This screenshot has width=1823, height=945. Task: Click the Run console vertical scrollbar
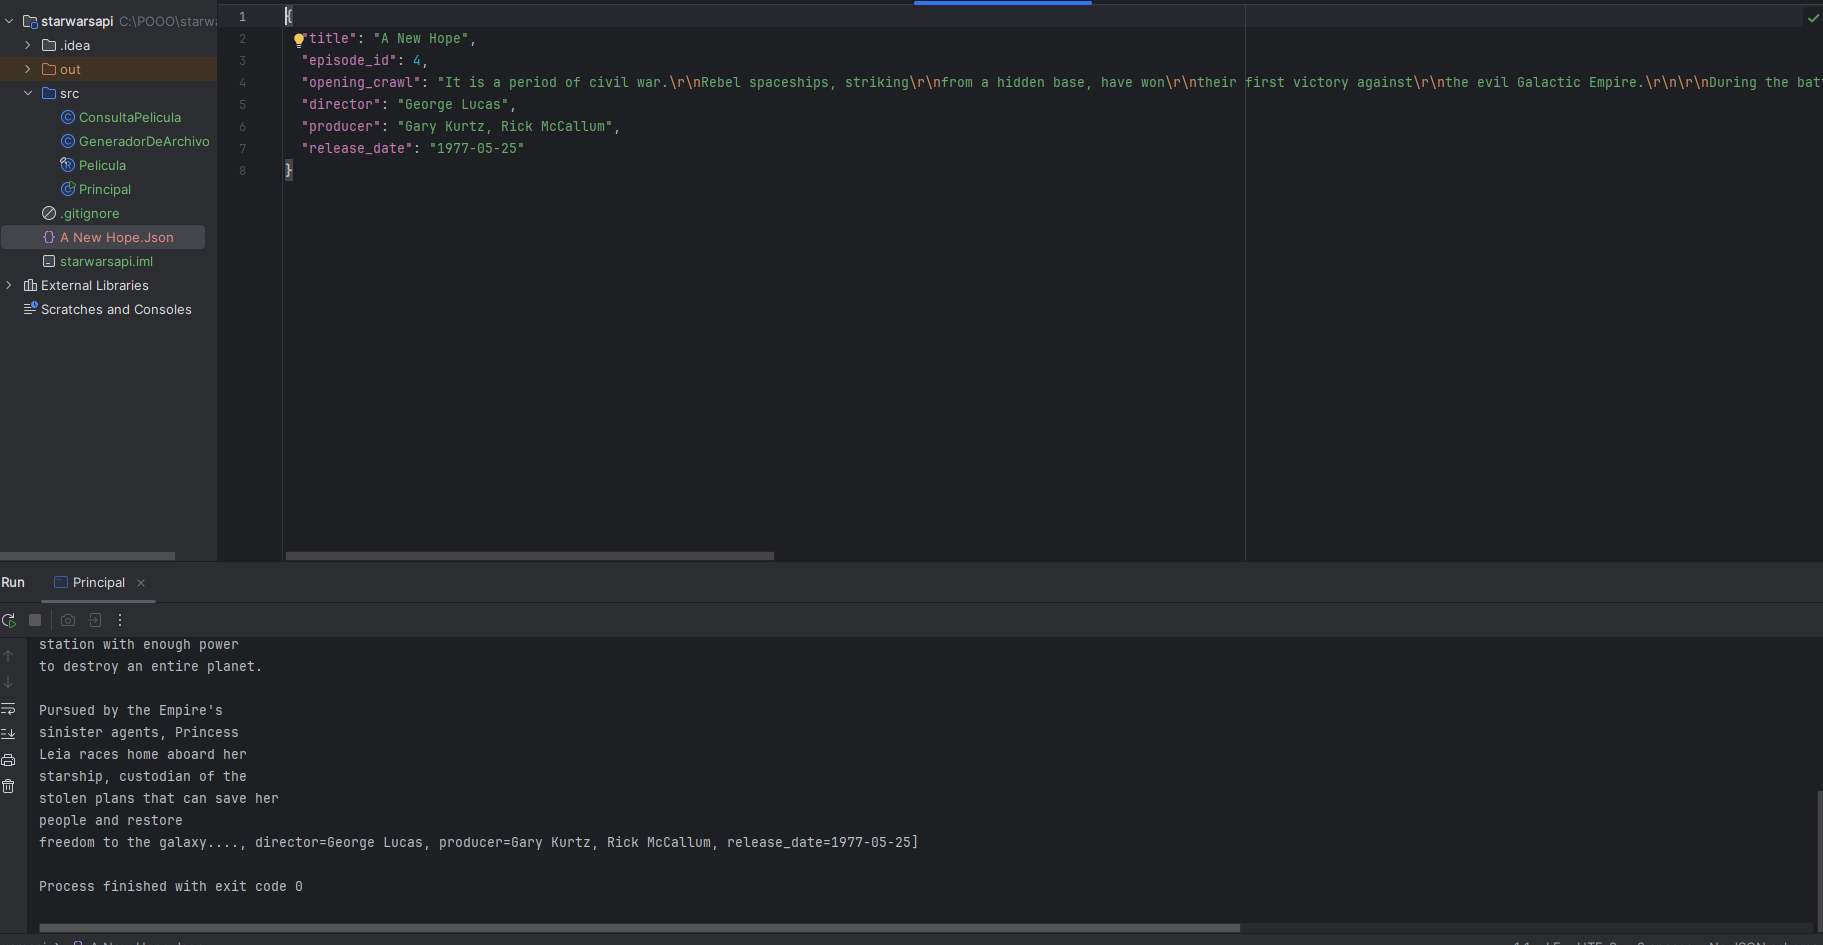click(x=1819, y=860)
